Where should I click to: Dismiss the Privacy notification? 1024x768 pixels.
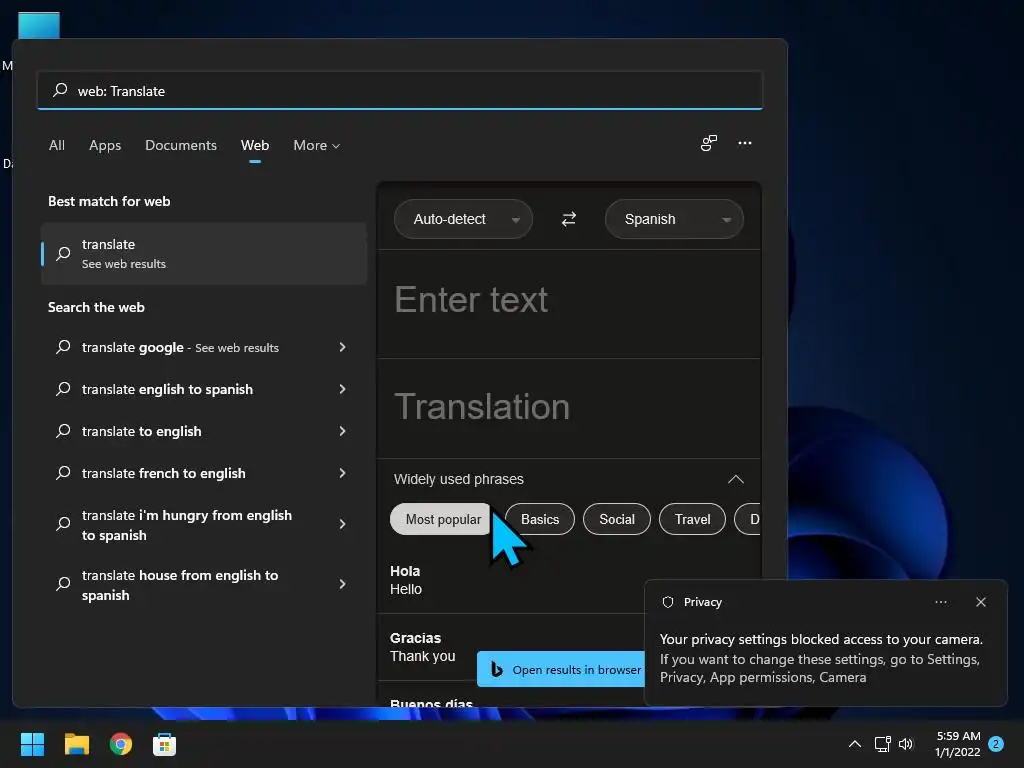(x=981, y=602)
